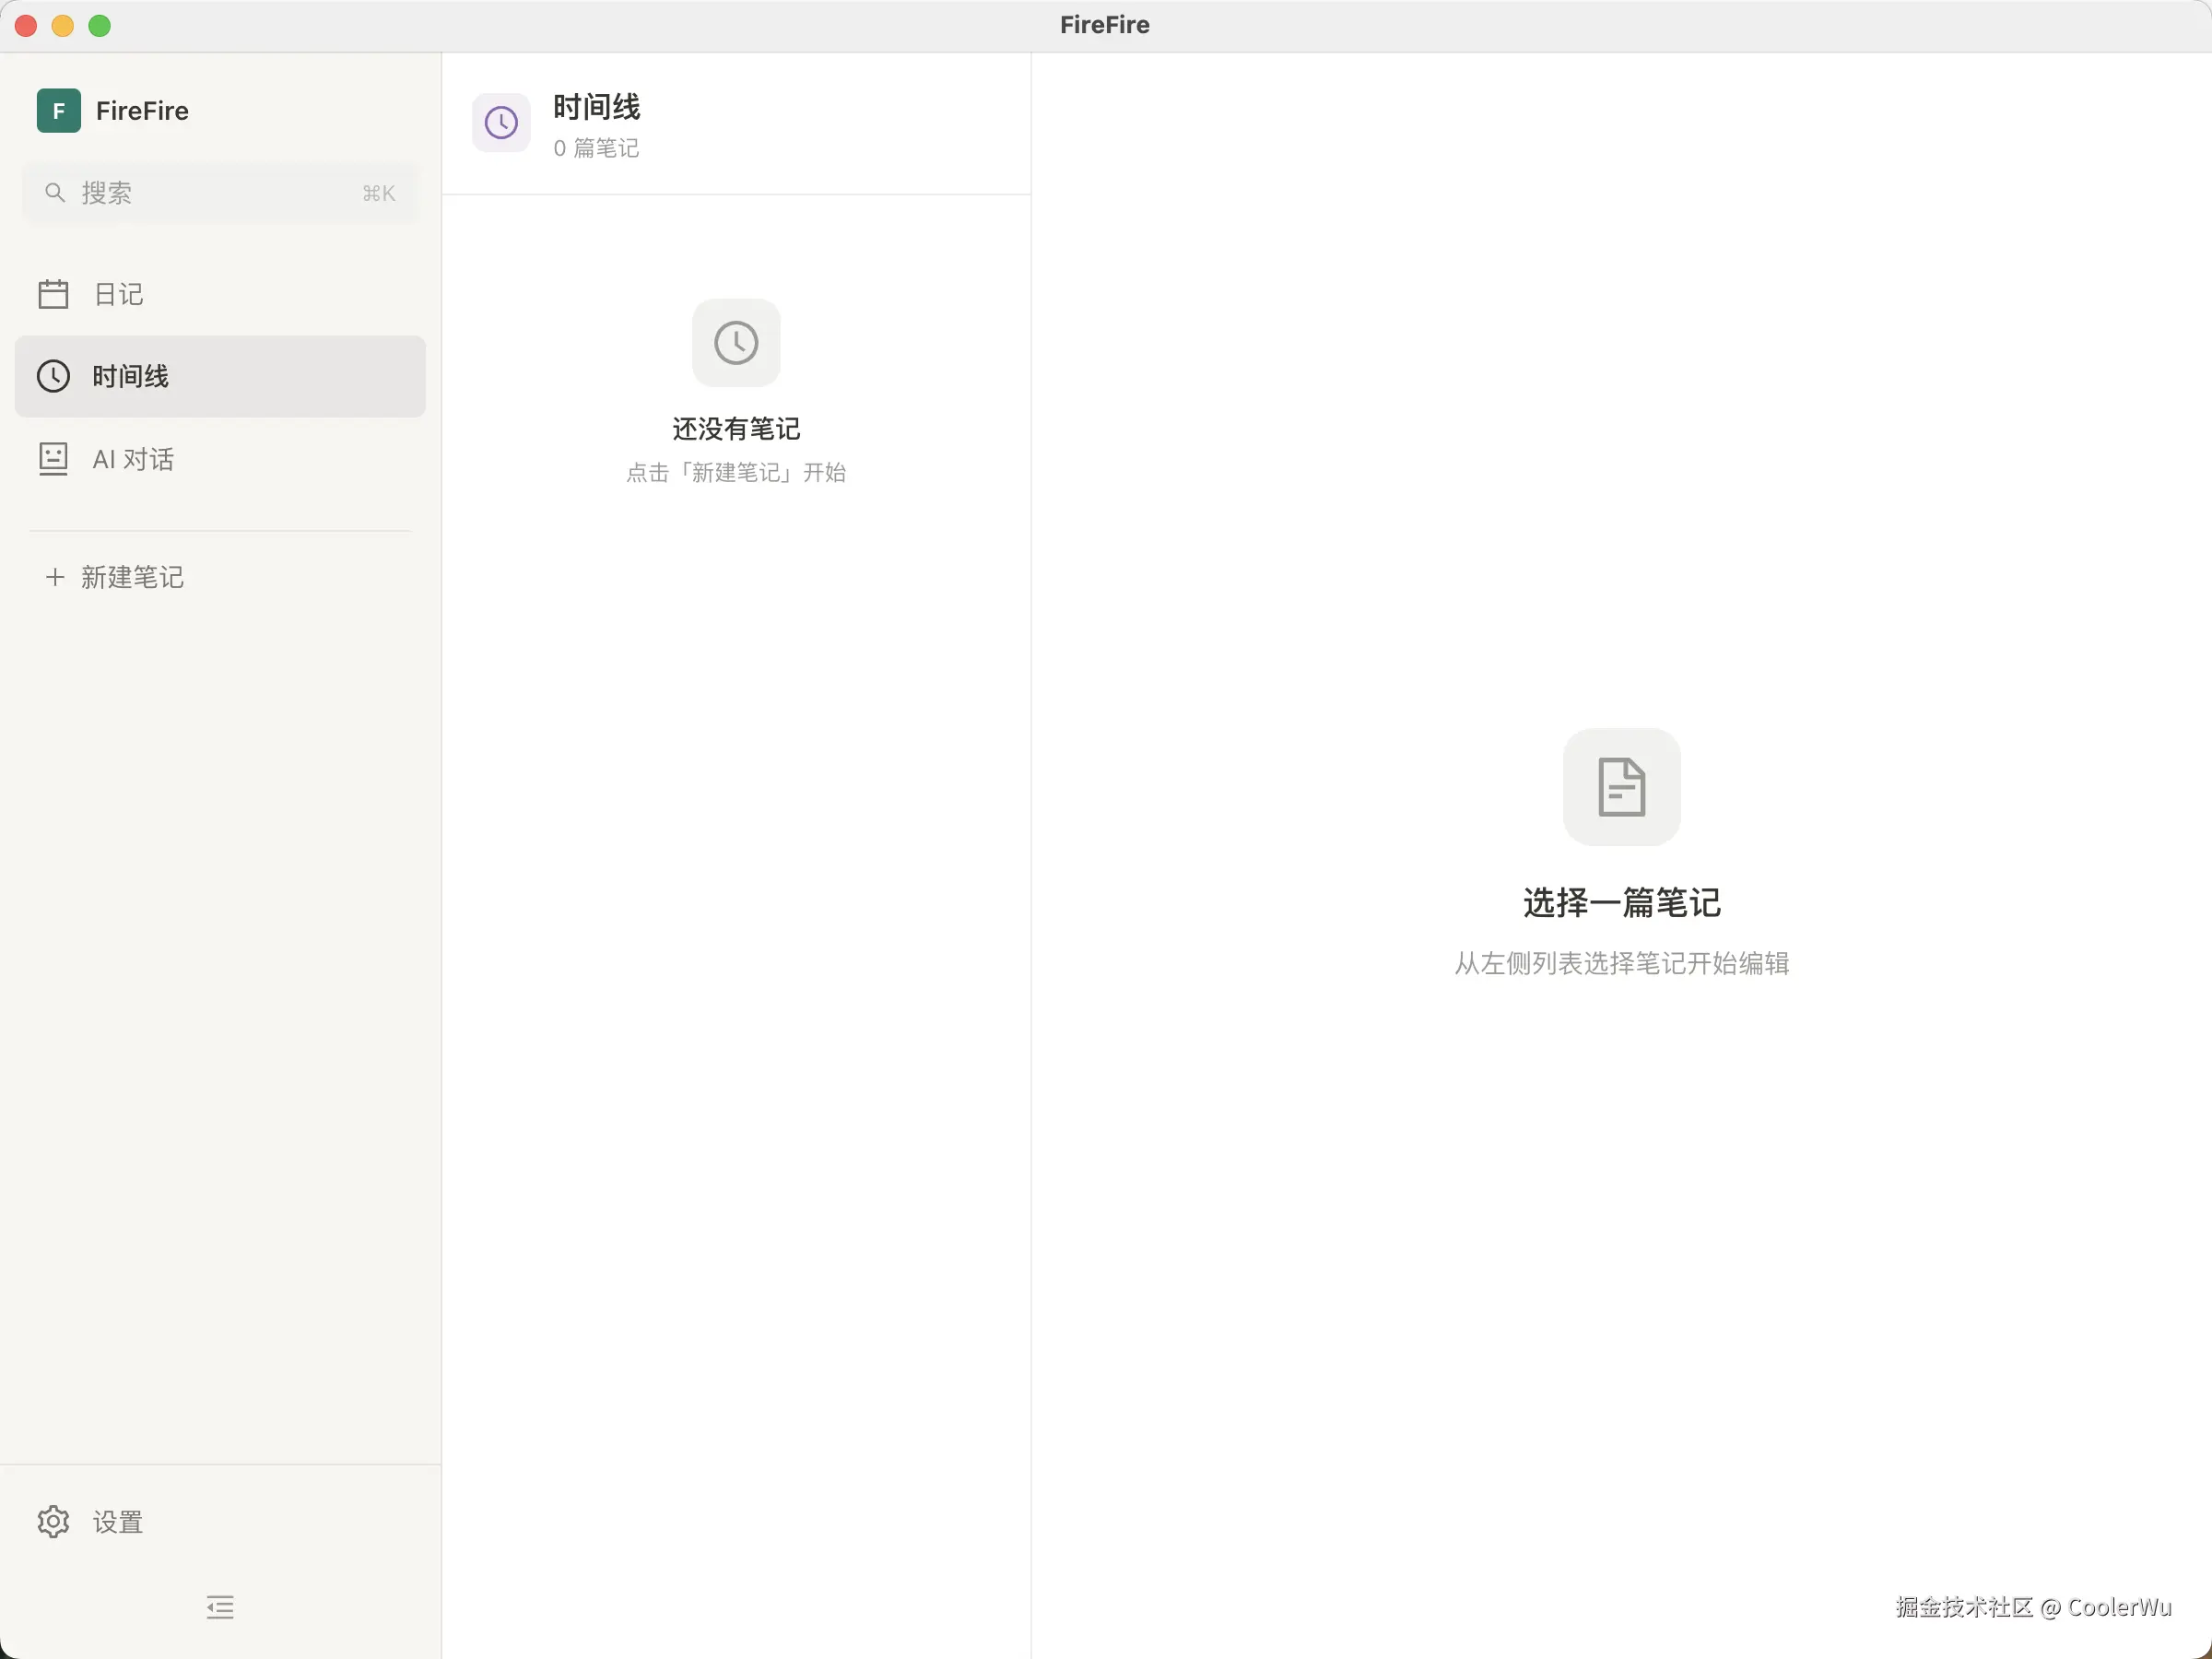The width and height of the screenshot is (2212, 1659).
Task: Click the AI 对话 robot icon
Action: tap(53, 459)
